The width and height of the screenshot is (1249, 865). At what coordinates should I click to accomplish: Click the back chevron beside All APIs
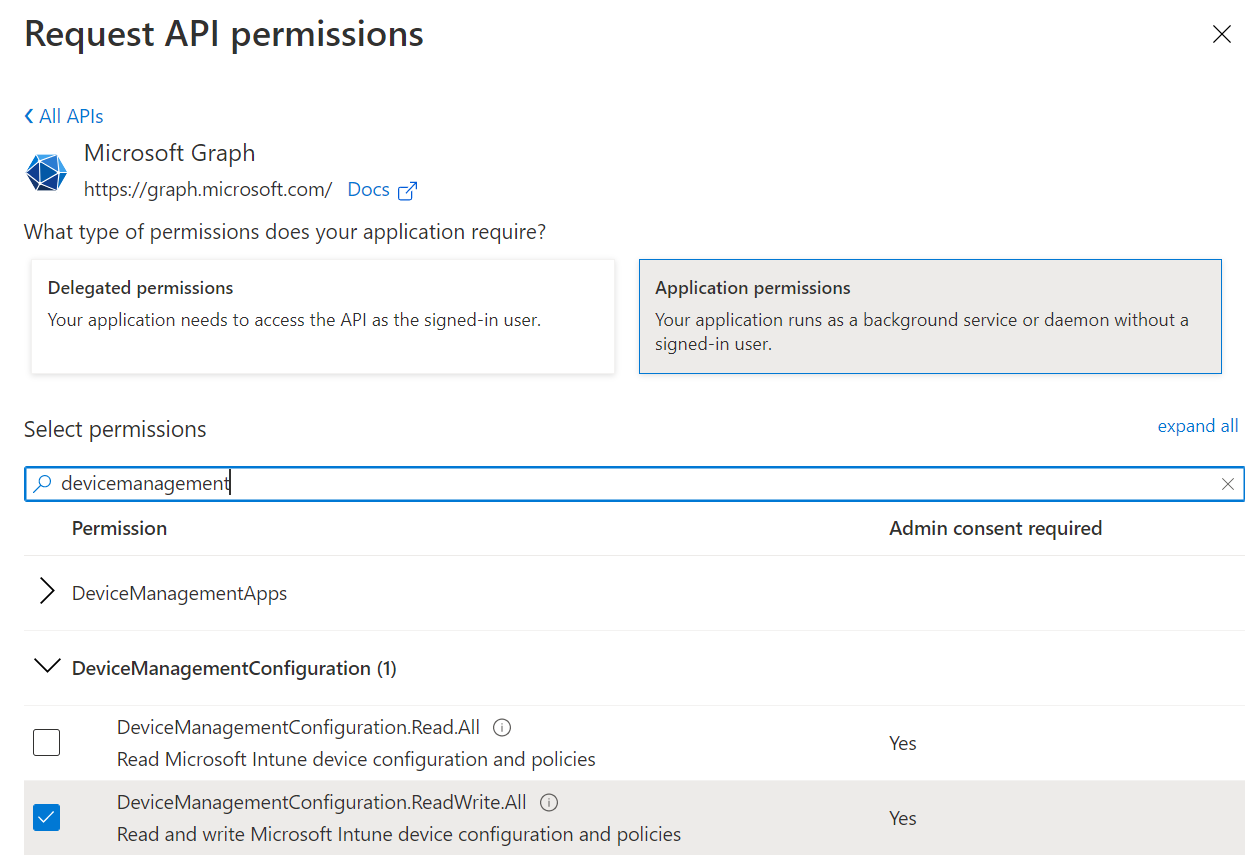(x=29, y=116)
